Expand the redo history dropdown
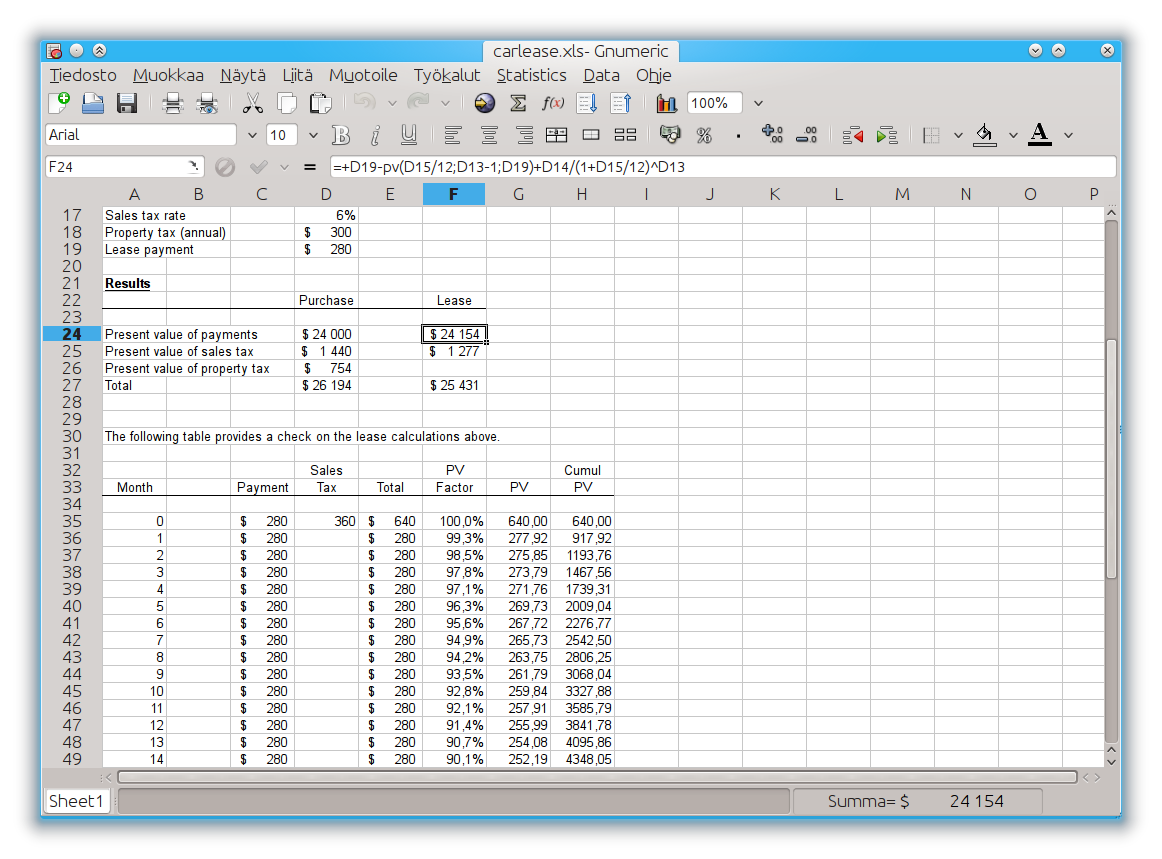This screenshot has width=1162, height=859. coord(445,104)
